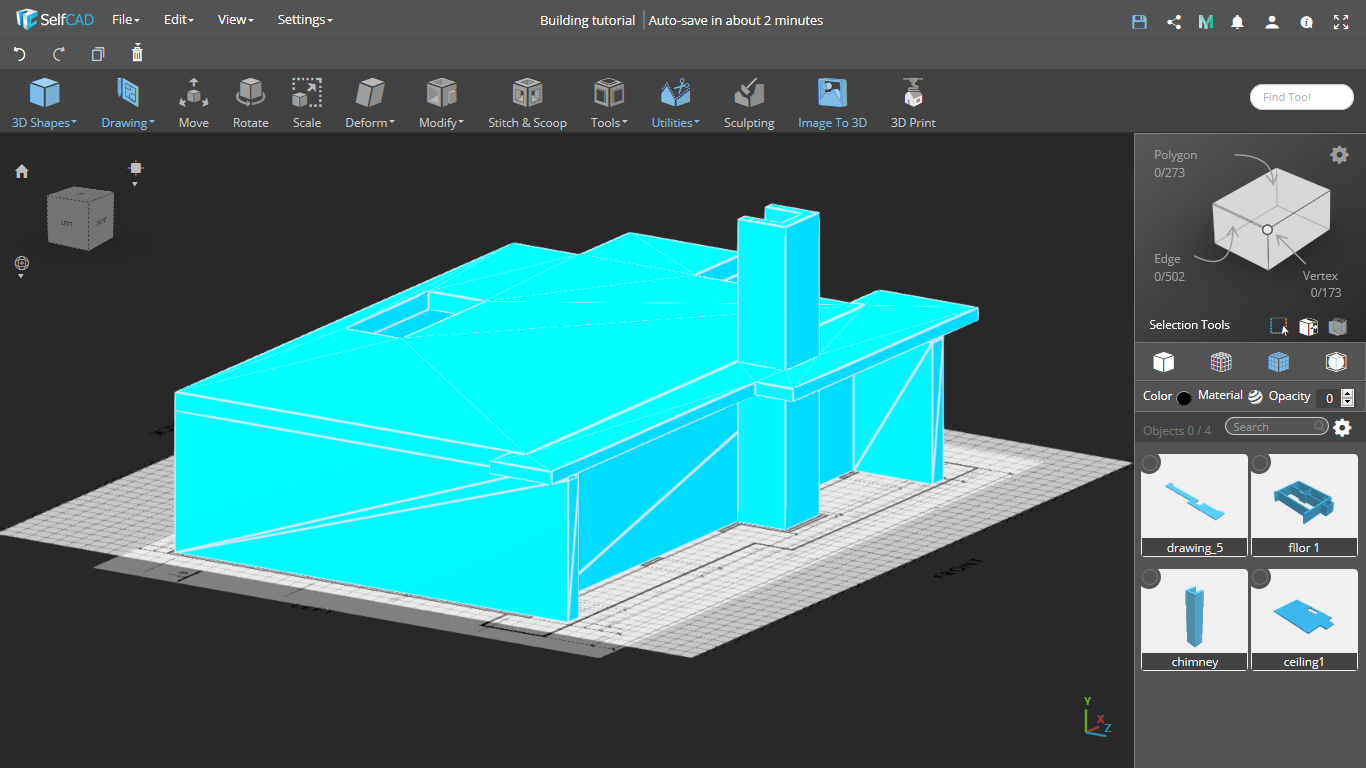Activate the grayed cube selection tool icon

pyautogui.click(x=1338, y=326)
